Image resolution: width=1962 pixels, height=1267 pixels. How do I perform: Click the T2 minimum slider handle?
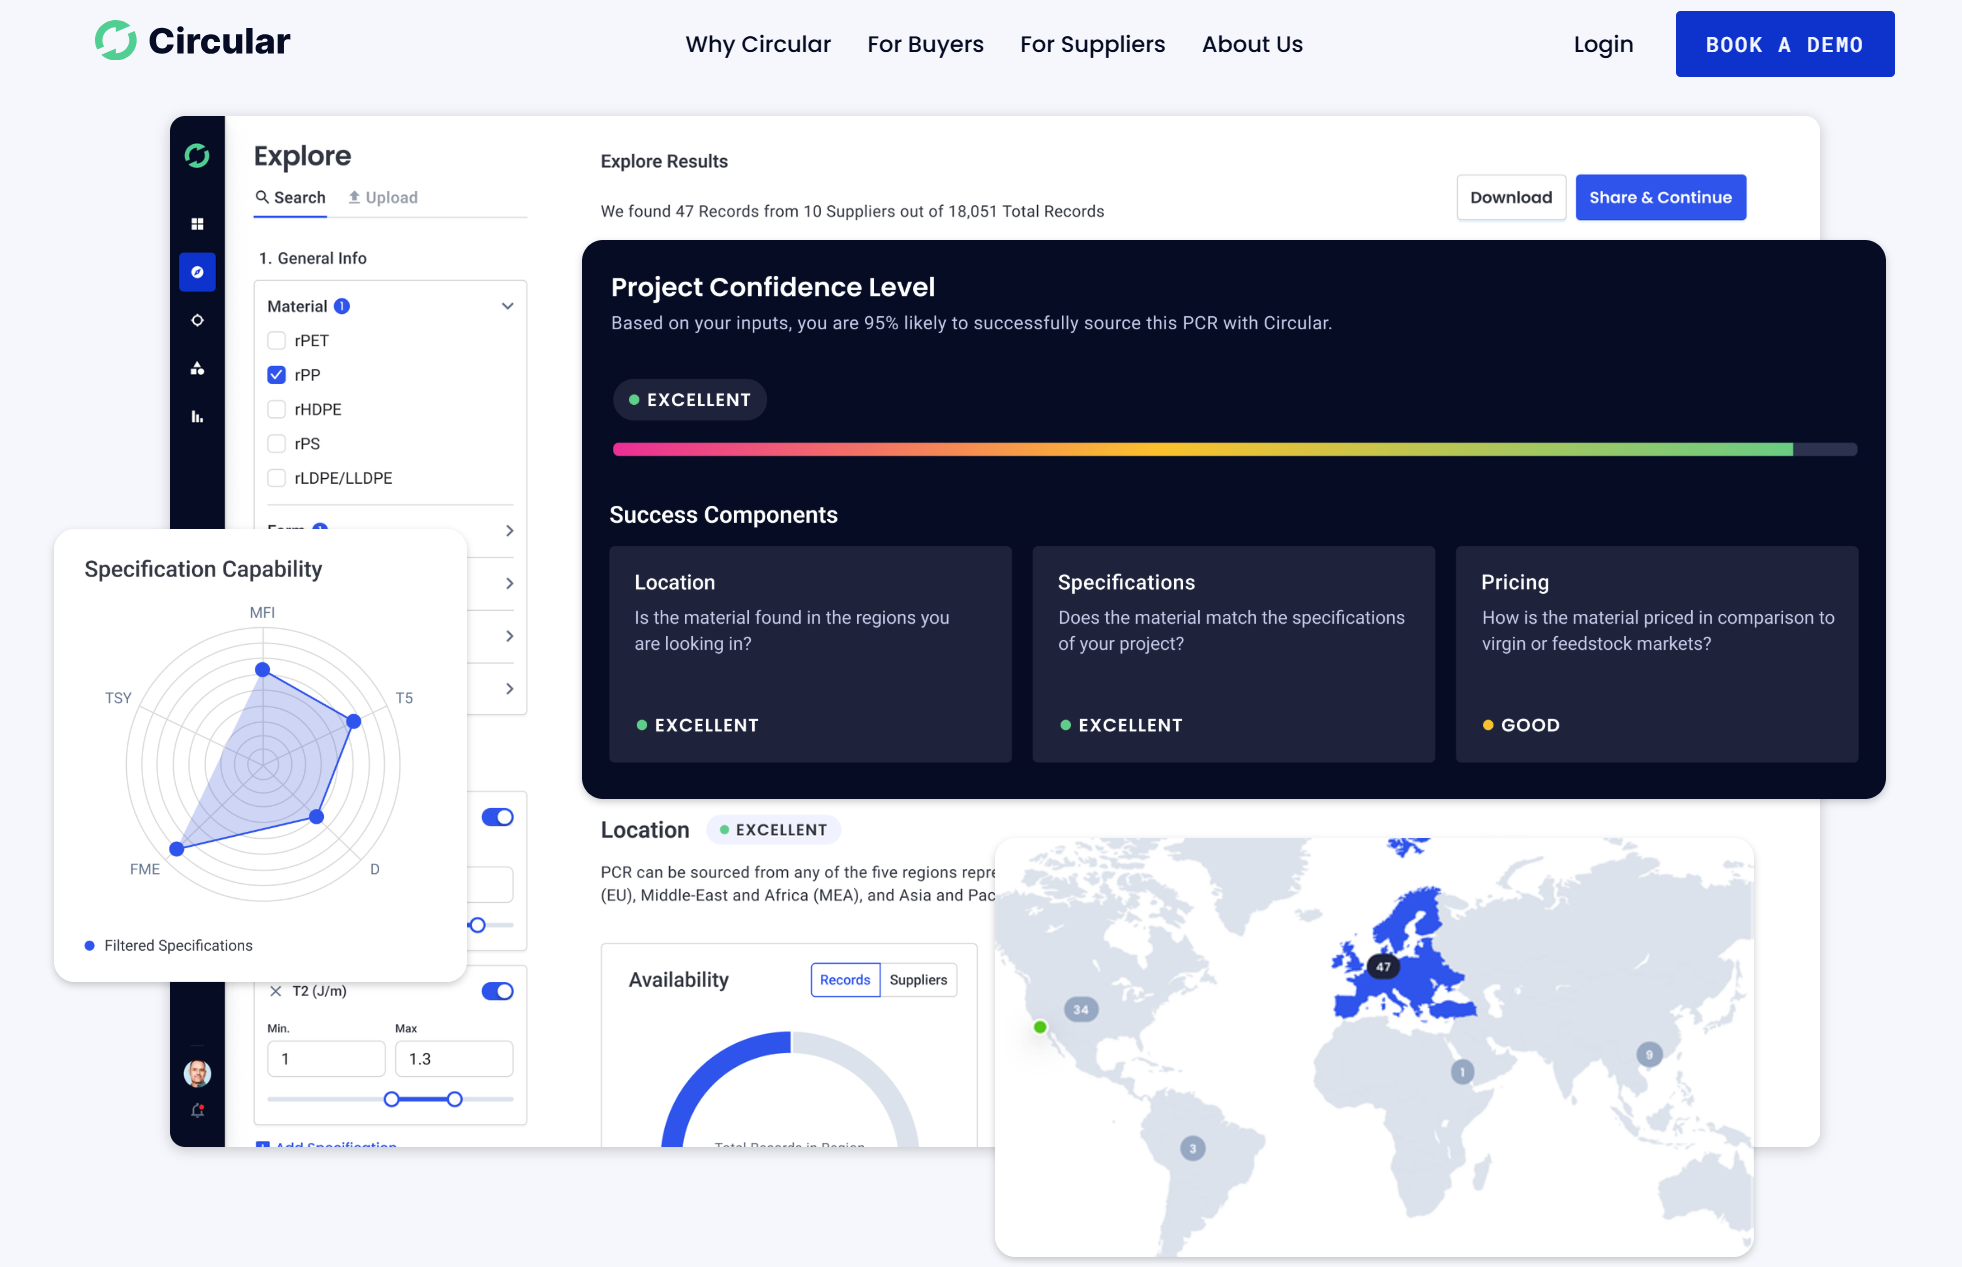[x=392, y=1099]
